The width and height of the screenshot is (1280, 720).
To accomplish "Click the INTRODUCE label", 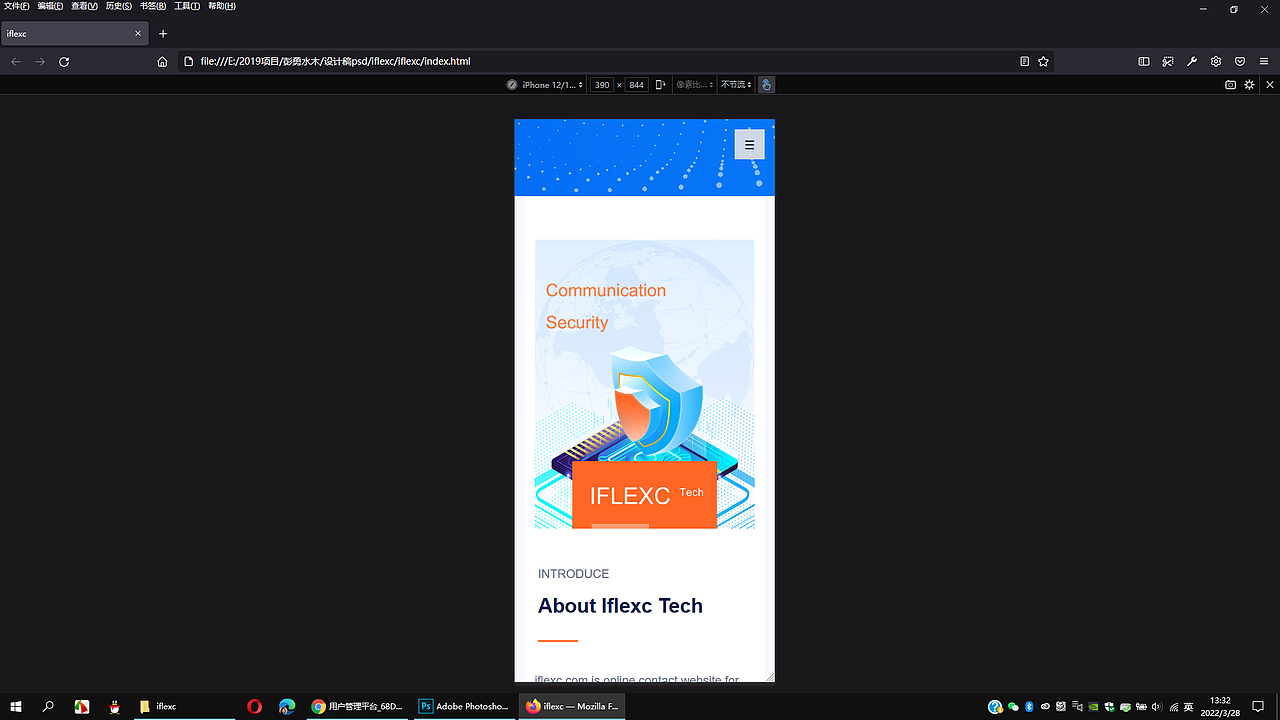I will (573, 574).
